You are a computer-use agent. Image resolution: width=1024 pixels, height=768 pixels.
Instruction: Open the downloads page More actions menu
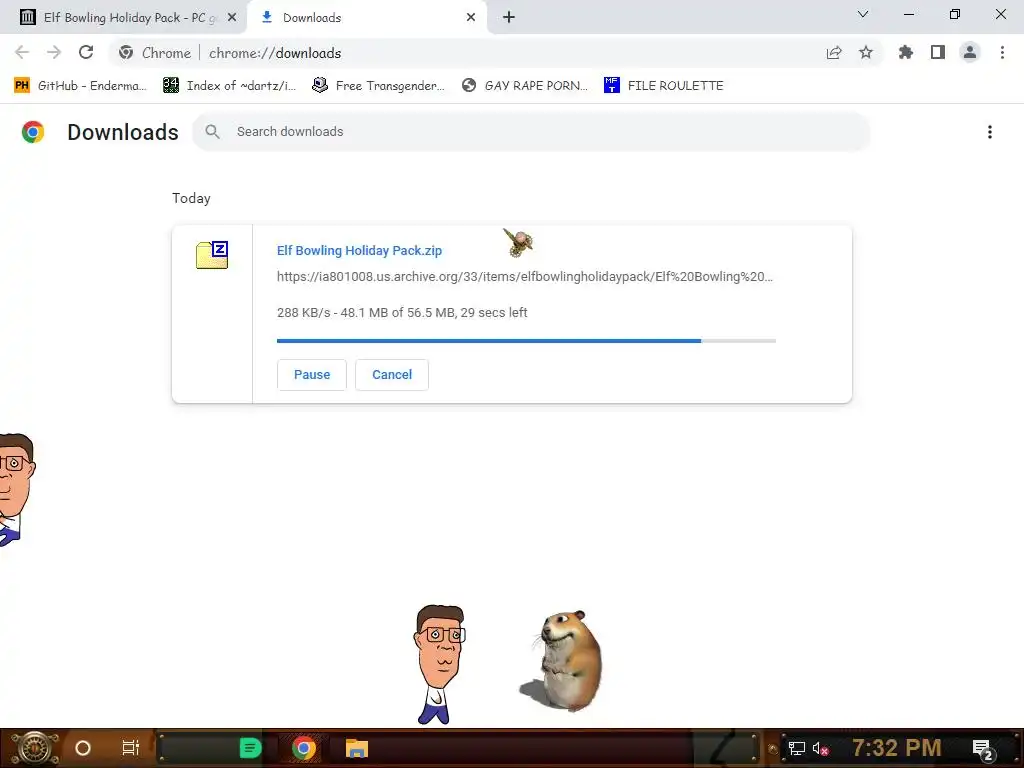tap(990, 132)
